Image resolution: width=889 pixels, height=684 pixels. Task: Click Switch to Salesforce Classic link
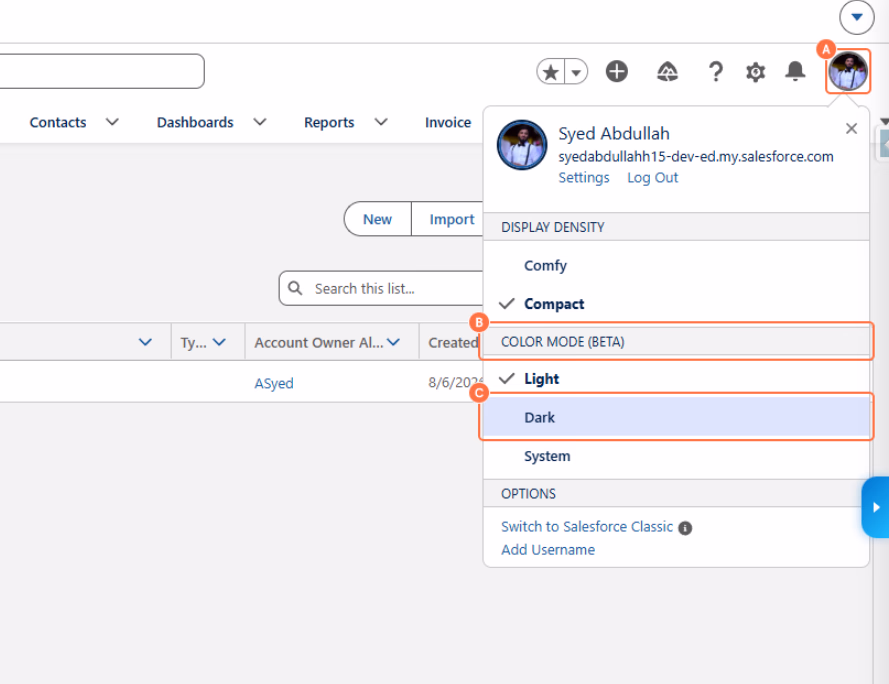pos(587,527)
